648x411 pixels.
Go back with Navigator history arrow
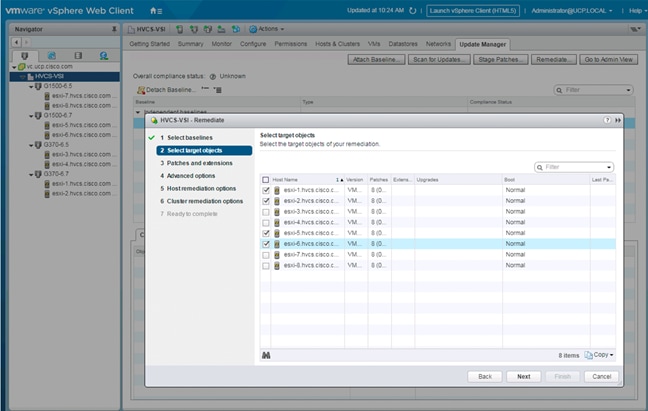coord(16,42)
